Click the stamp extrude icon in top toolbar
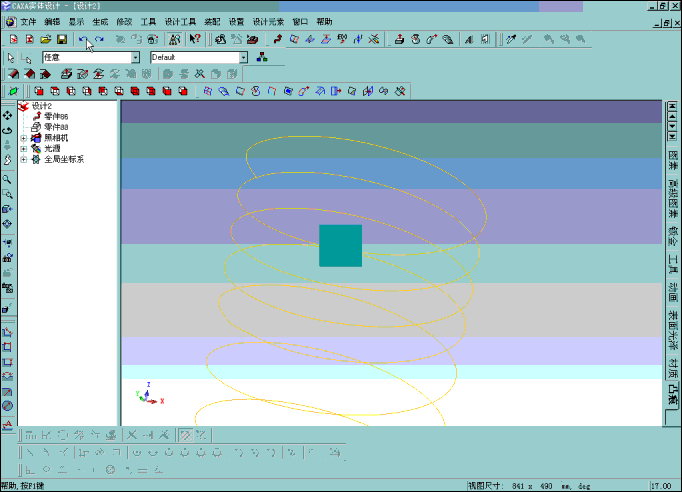The height and width of the screenshot is (492, 682). pos(399,40)
